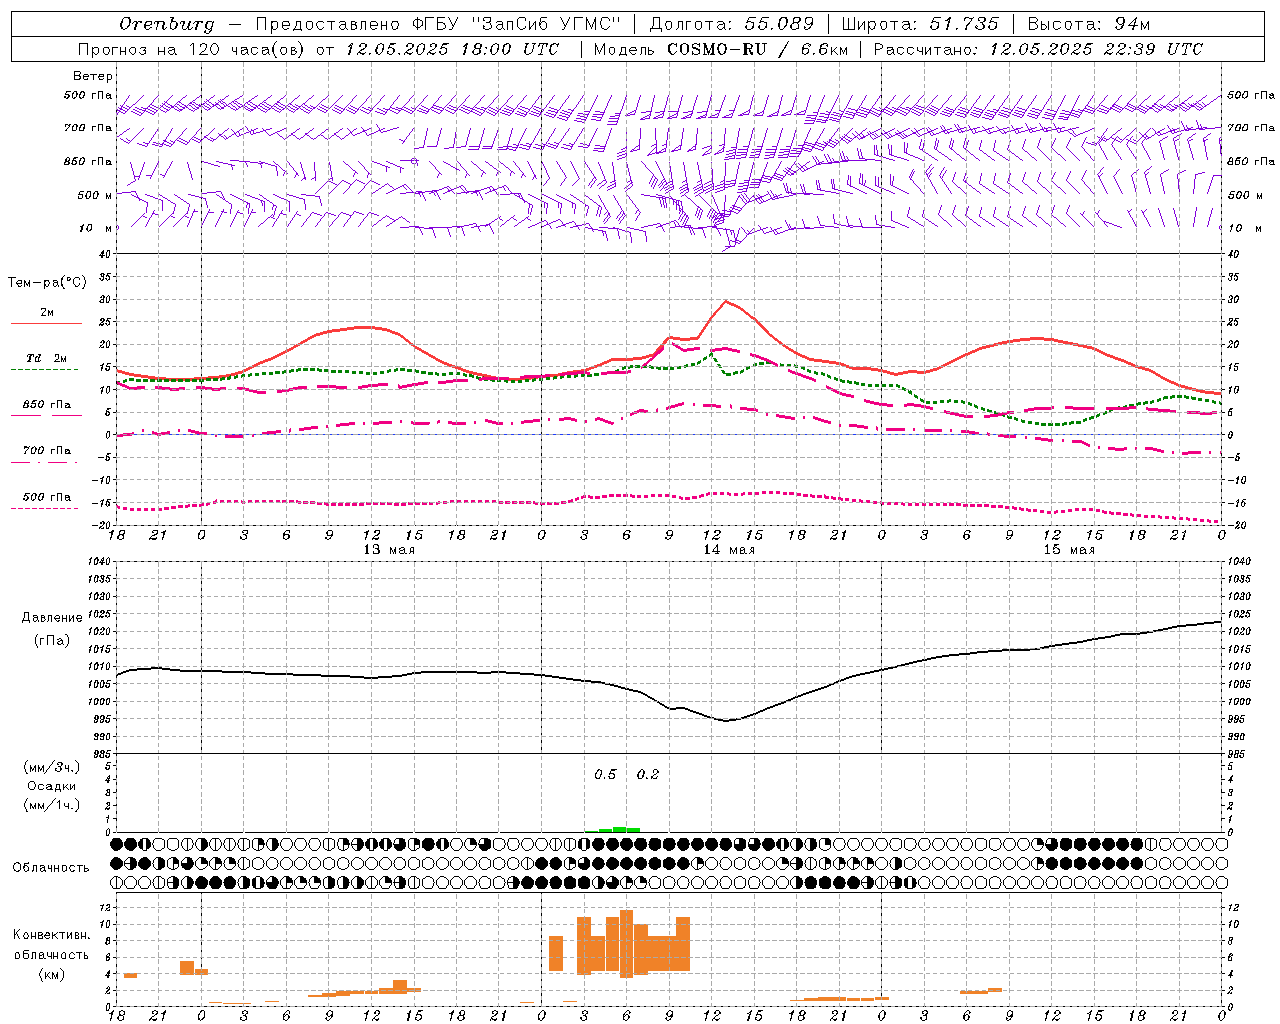Click the '0.5' precipitation amount value
This screenshot has width=1280, height=1024.
point(605,774)
